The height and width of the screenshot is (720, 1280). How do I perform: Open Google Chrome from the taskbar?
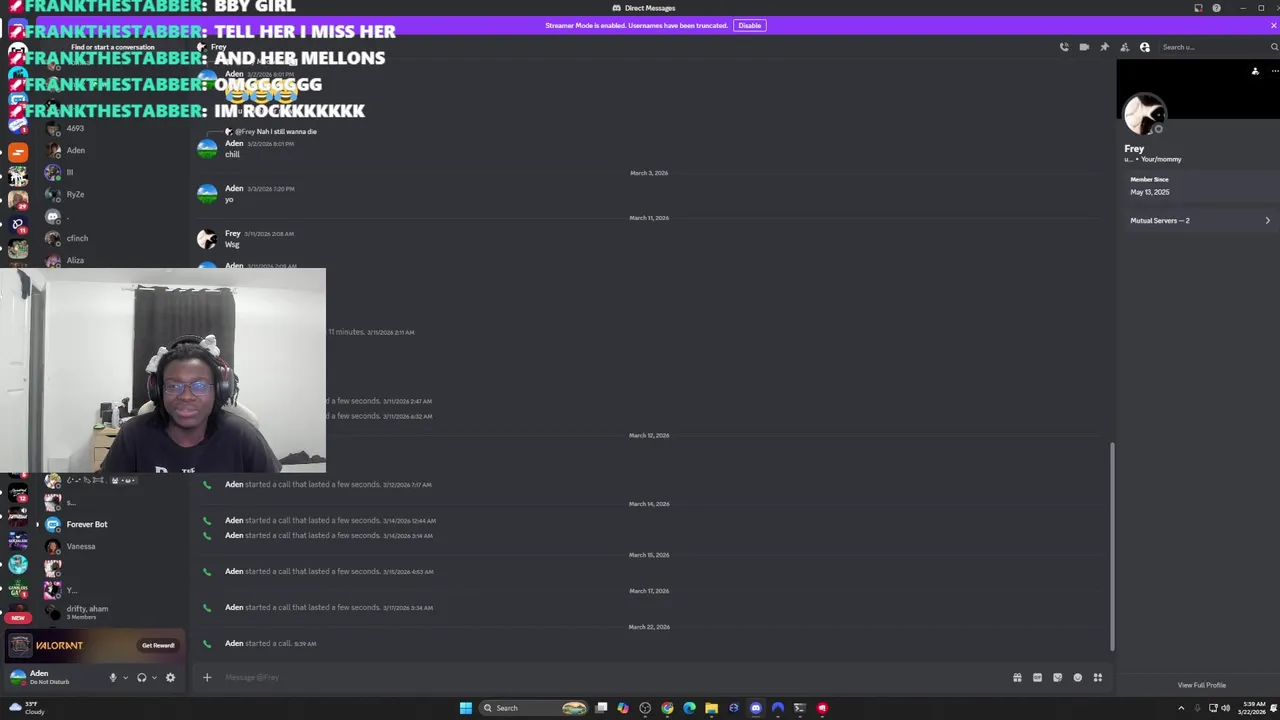tap(667, 708)
